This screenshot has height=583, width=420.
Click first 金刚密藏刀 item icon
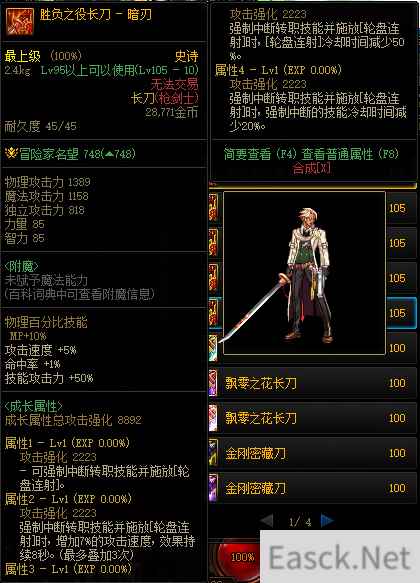(x=213, y=452)
